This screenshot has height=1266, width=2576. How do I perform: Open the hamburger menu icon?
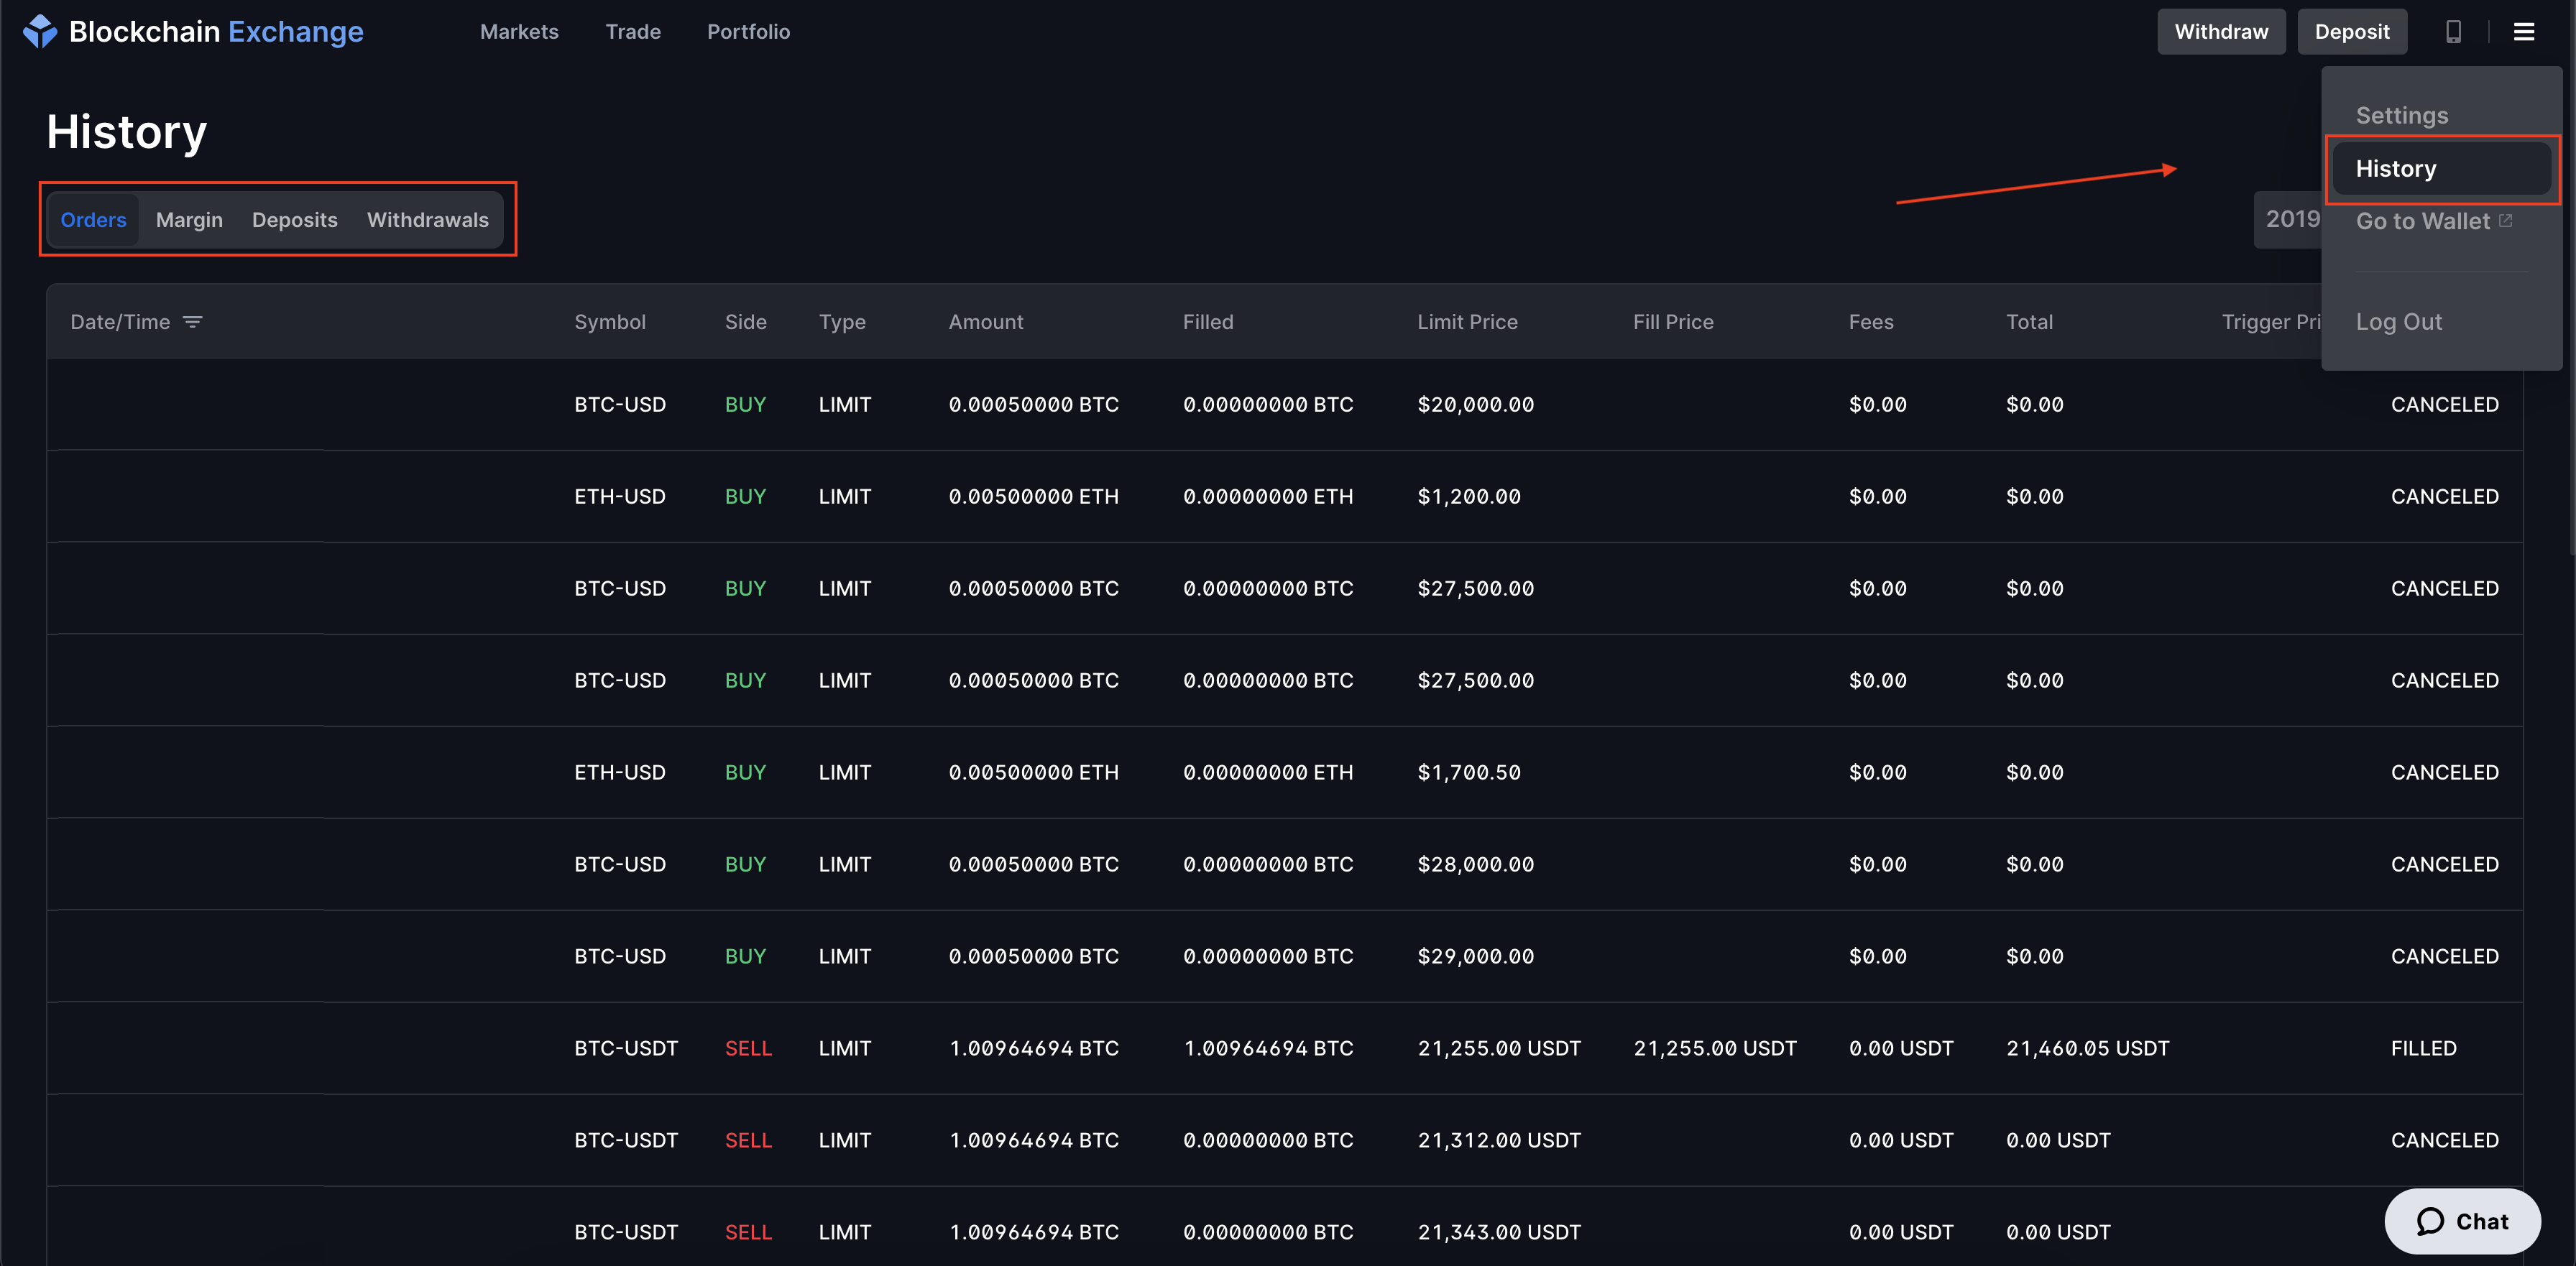(x=2523, y=32)
